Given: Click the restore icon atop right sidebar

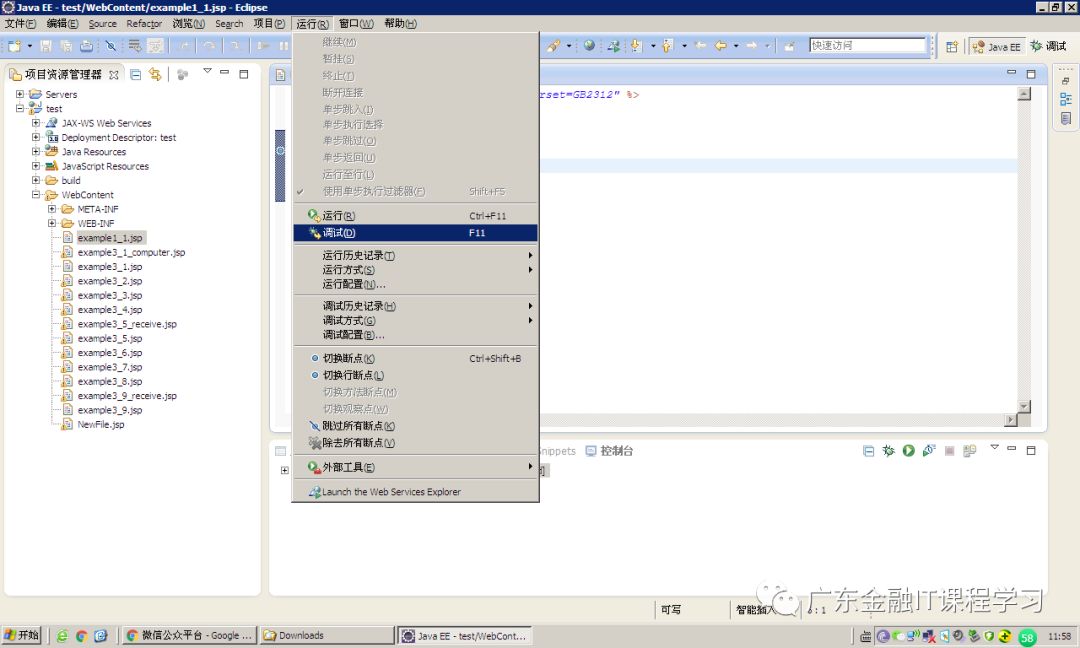Looking at the screenshot, I should [x=1066, y=81].
